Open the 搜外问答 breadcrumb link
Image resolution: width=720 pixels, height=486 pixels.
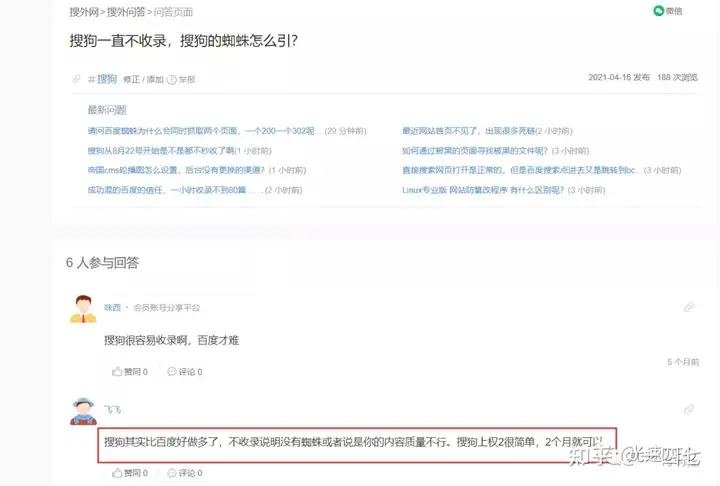[126, 12]
